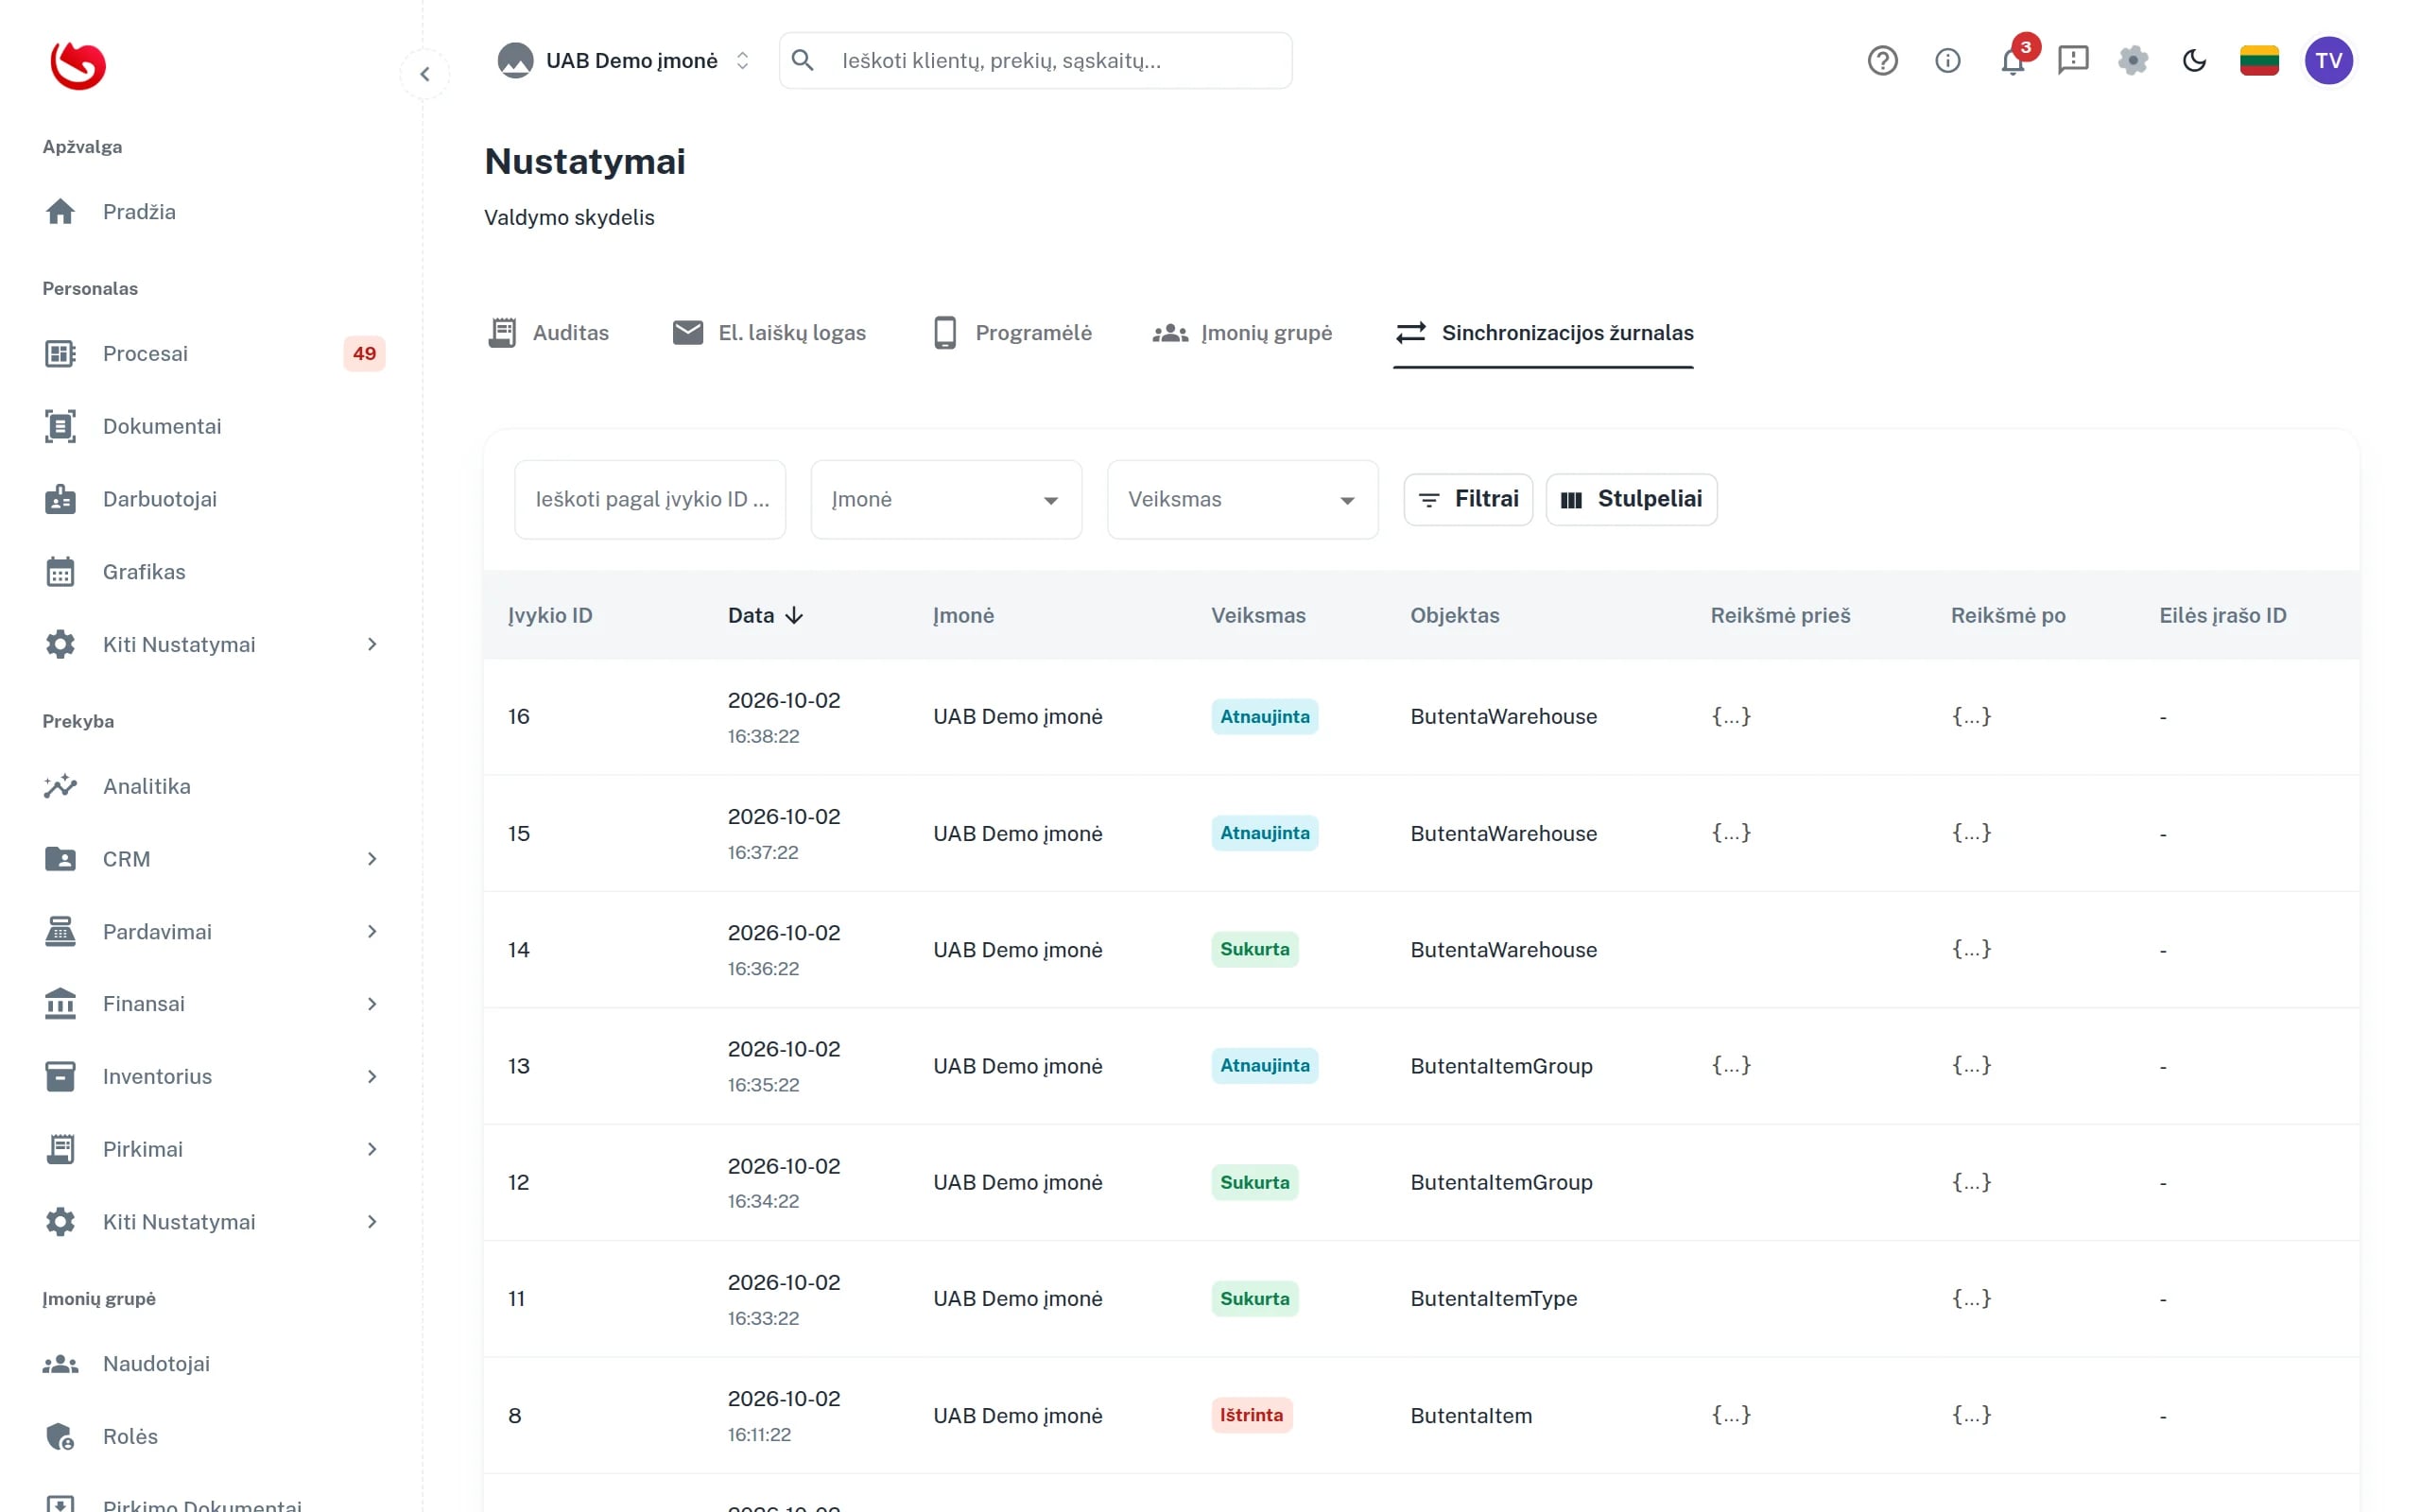Open Grafikas calendar in the sidebar

point(213,572)
